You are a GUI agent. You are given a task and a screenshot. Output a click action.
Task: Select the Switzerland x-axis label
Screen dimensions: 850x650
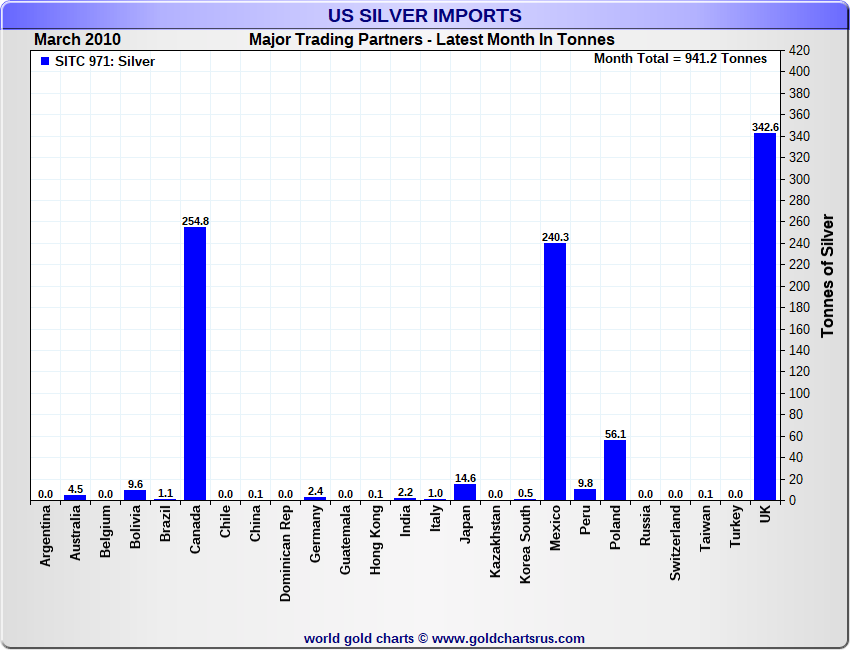tap(676, 549)
